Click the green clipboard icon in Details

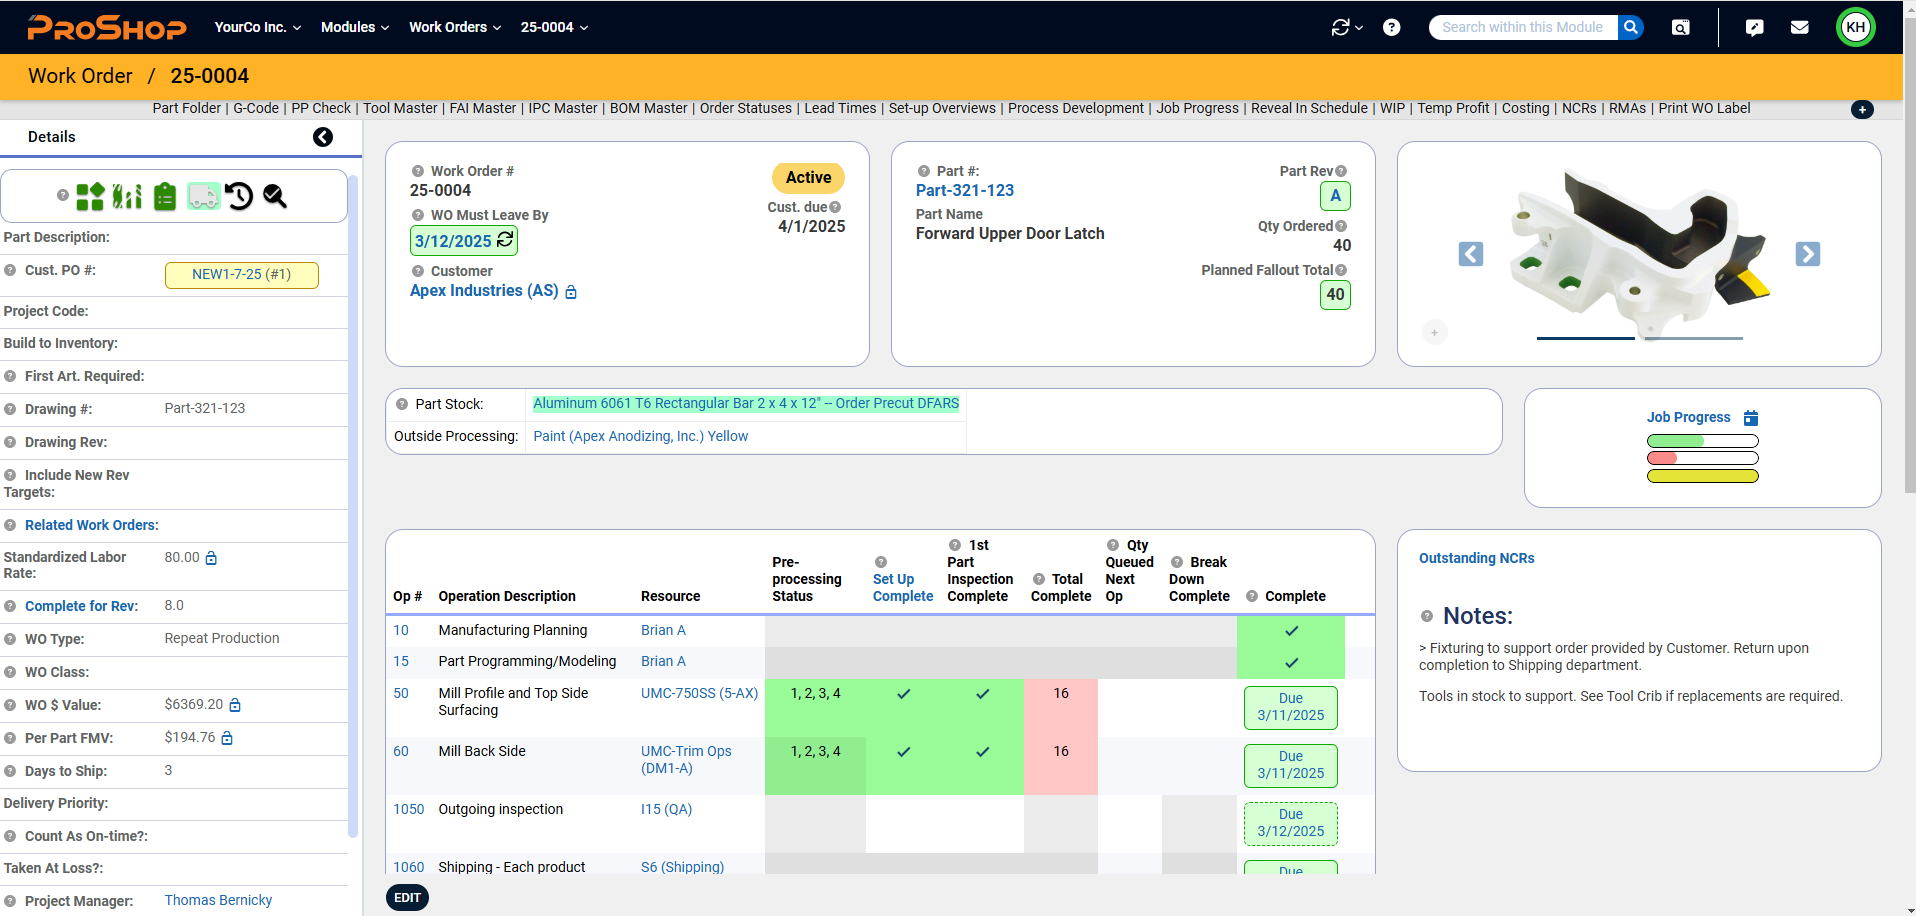(165, 196)
